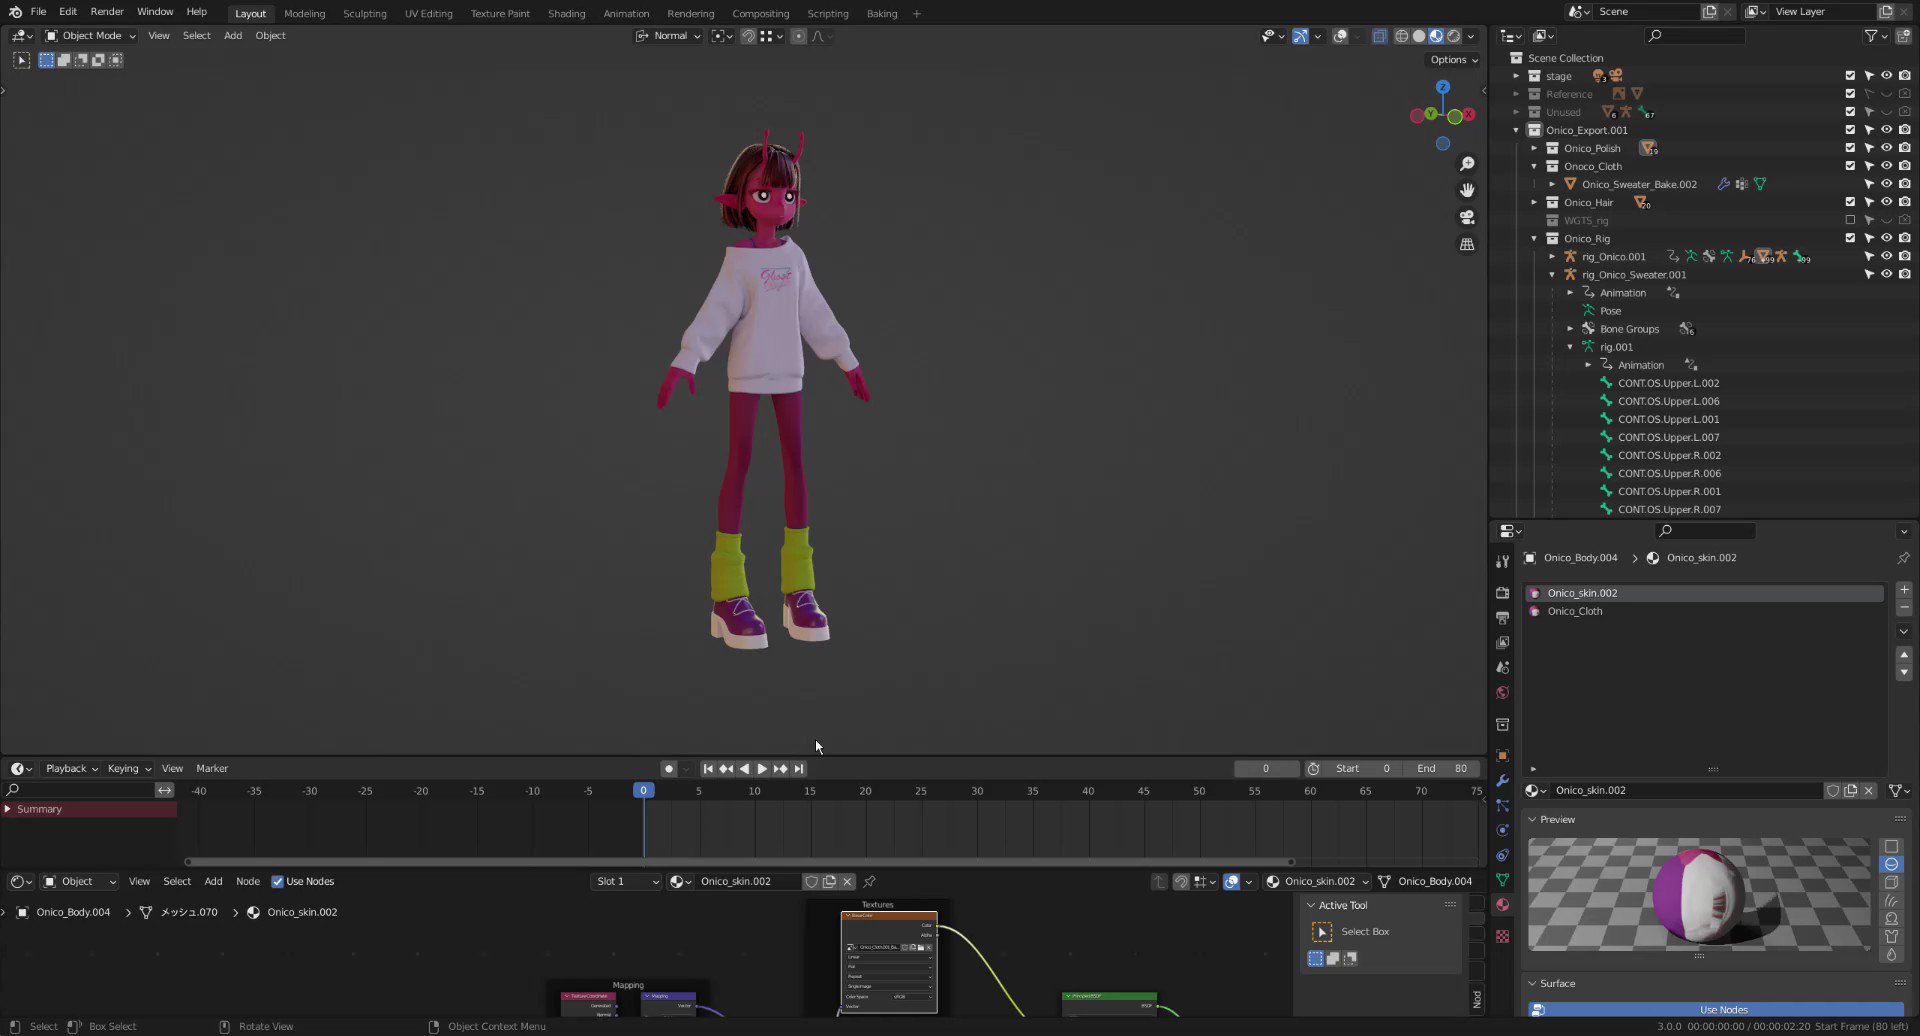Select flat plane material preview shape
This screenshot has width=1920, height=1036.
coord(1891,847)
